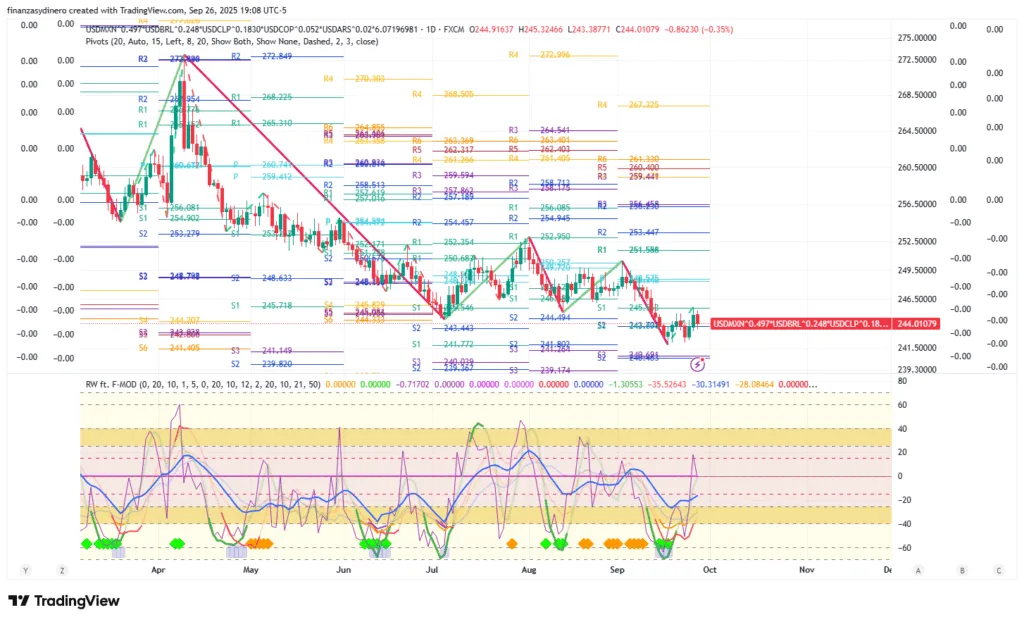Click the Z scale circle icon
Image resolution: width=1024 pixels, height=622 pixels.
coord(62,570)
